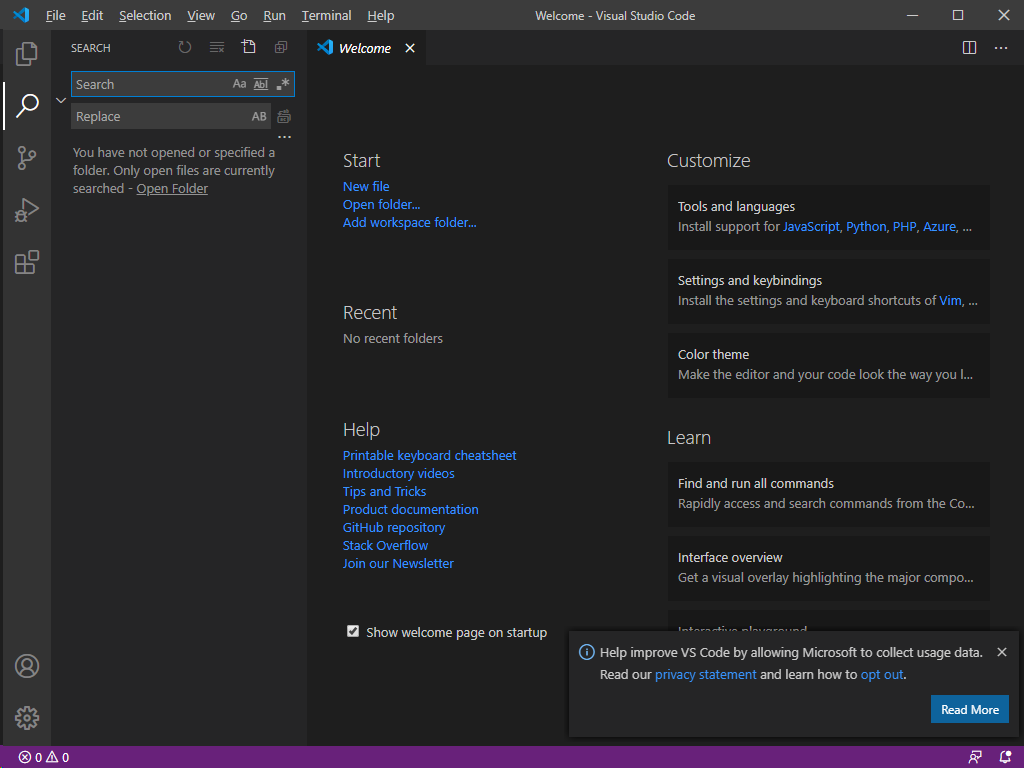
Task: Click into the Replace input field
Action: [x=160, y=116]
